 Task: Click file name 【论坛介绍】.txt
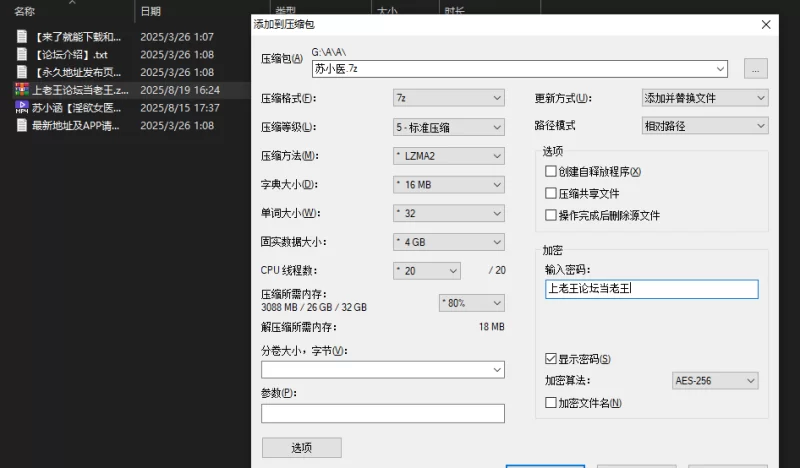click(x=70, y=55)
